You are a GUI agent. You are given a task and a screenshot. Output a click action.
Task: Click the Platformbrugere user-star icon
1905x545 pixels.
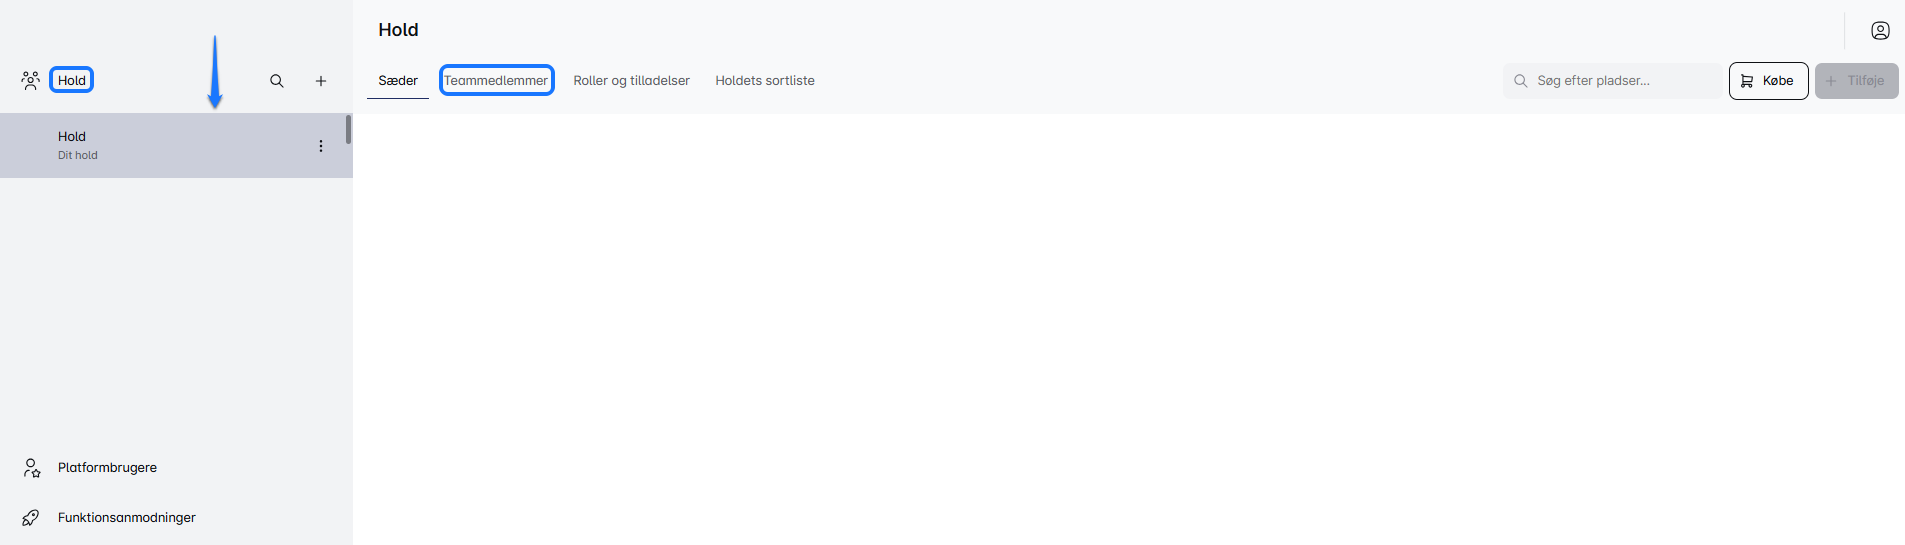coord(32,468)
